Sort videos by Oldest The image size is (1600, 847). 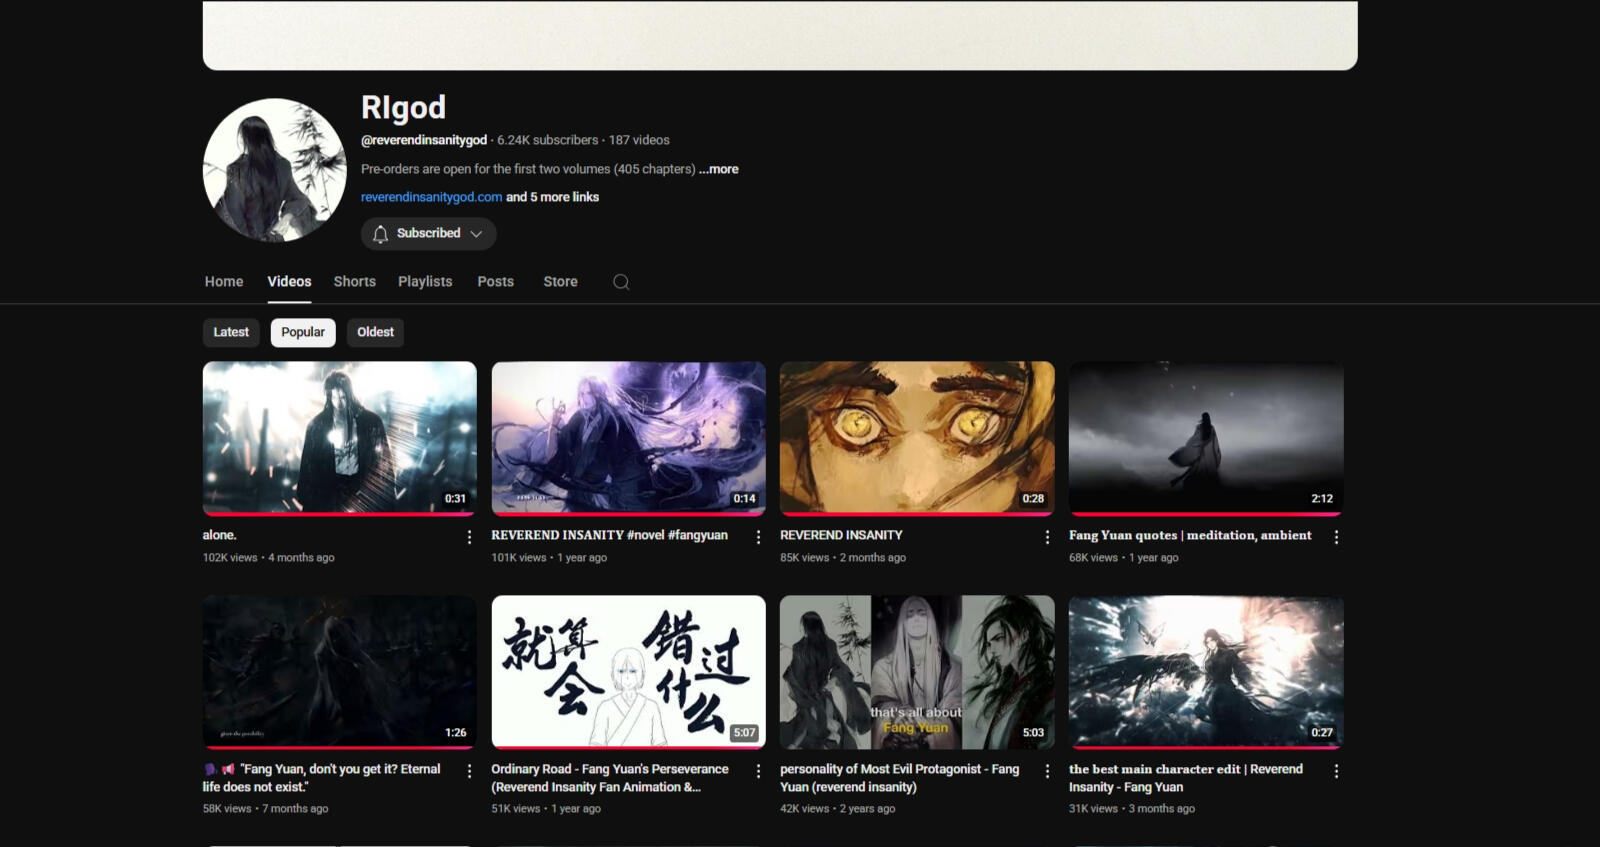(x=375, y=332)
